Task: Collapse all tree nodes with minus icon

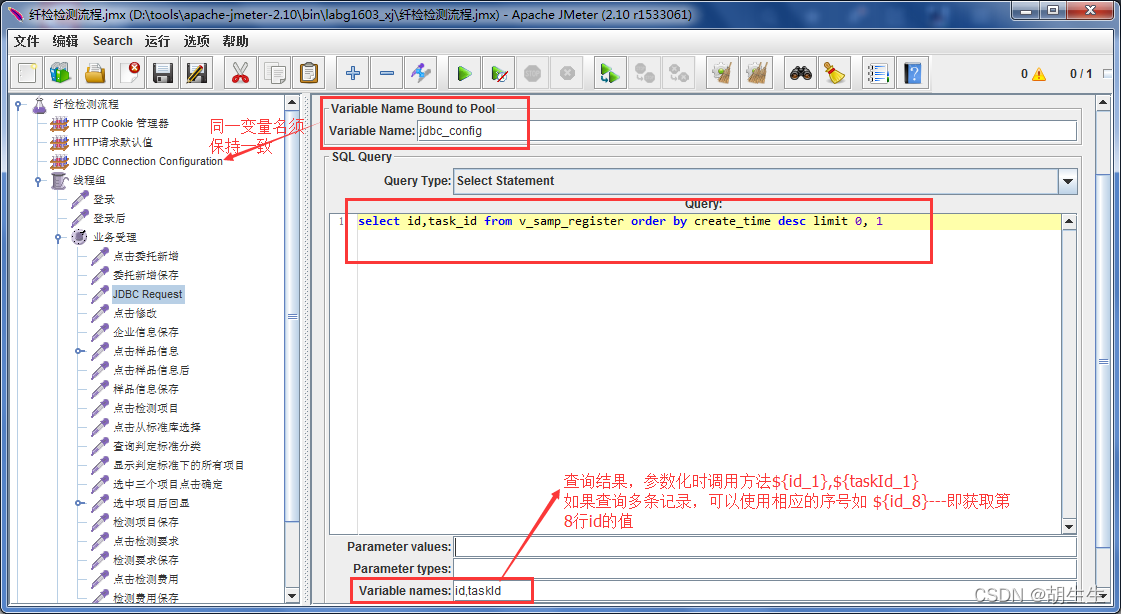Action: [x=386, y=73]
